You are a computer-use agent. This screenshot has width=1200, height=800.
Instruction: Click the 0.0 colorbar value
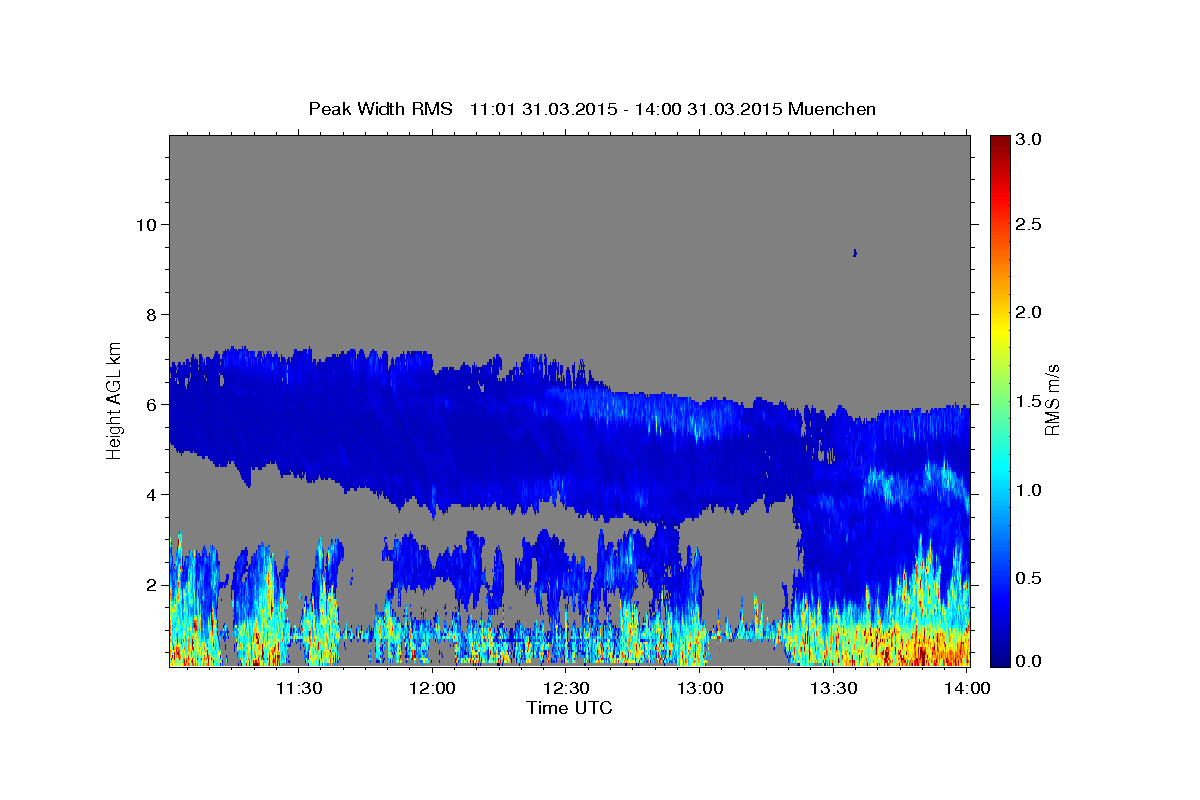click(1030, 661)
